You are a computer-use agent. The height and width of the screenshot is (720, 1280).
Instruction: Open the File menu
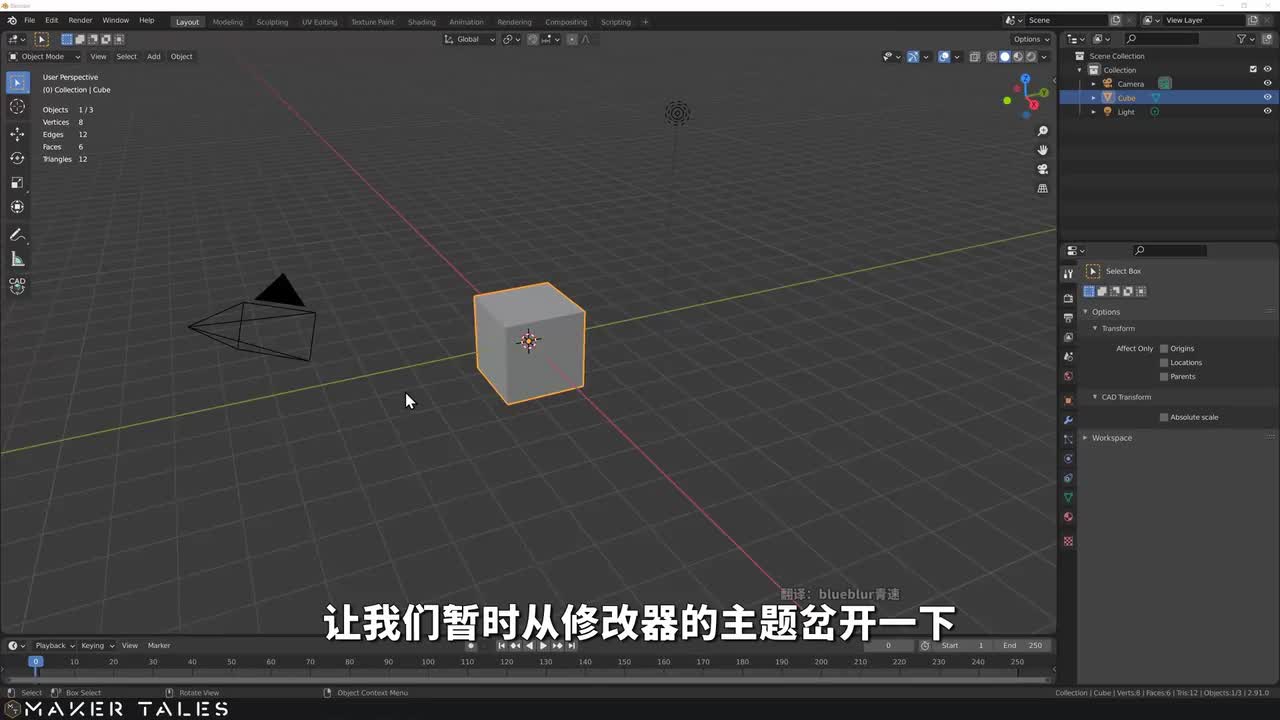[29, 20]
